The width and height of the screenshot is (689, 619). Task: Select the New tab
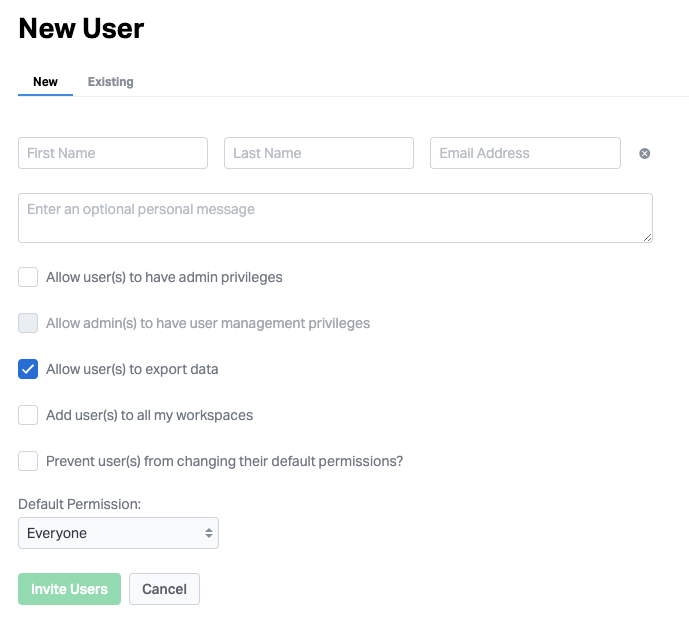pos(45,82)
